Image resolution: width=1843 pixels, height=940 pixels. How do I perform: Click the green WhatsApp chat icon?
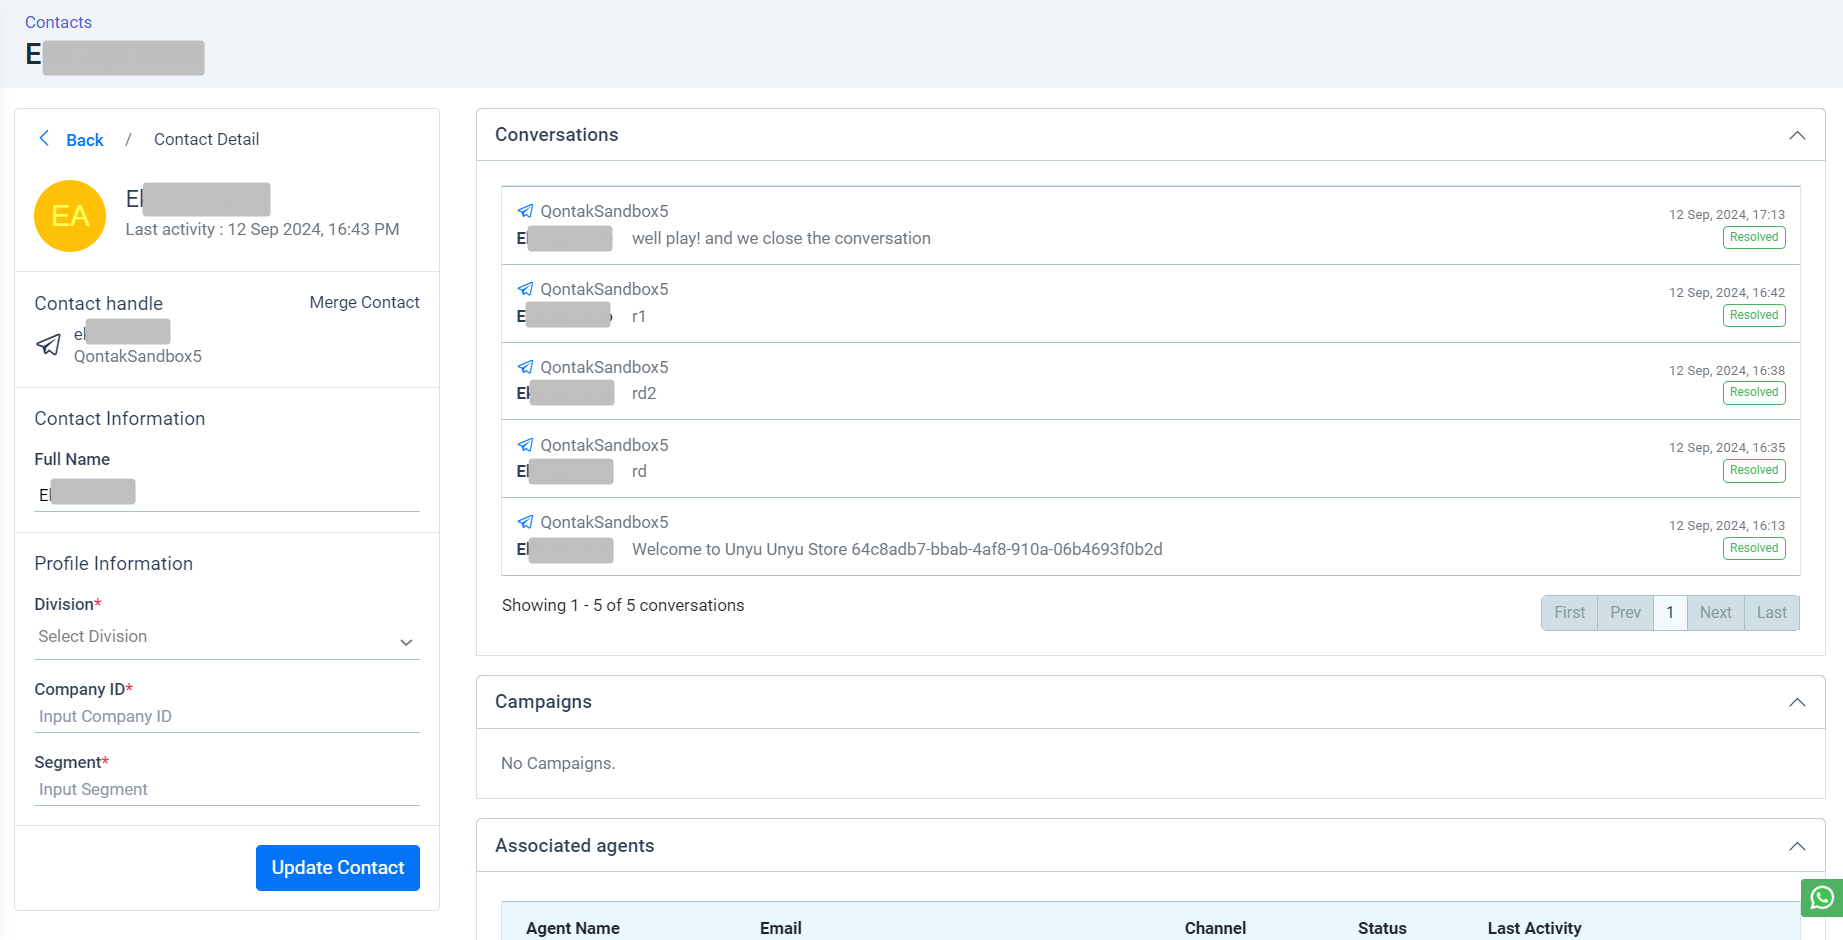(1821, 897)
